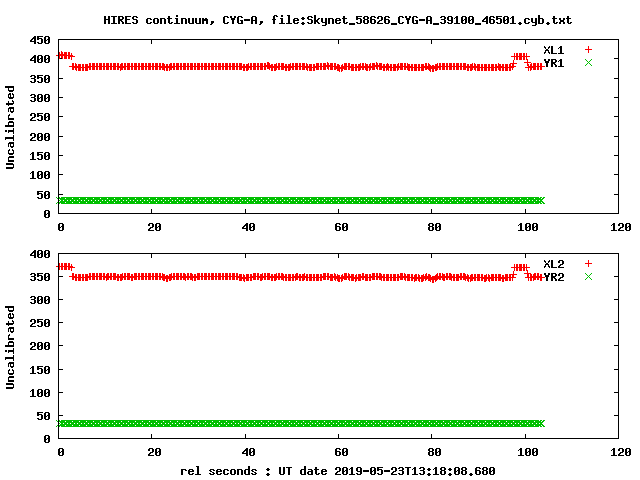Screen dimensions: 640x480
Task: Click the 200 y-axis tick label in the bottom plot
Action: (40, 346)
